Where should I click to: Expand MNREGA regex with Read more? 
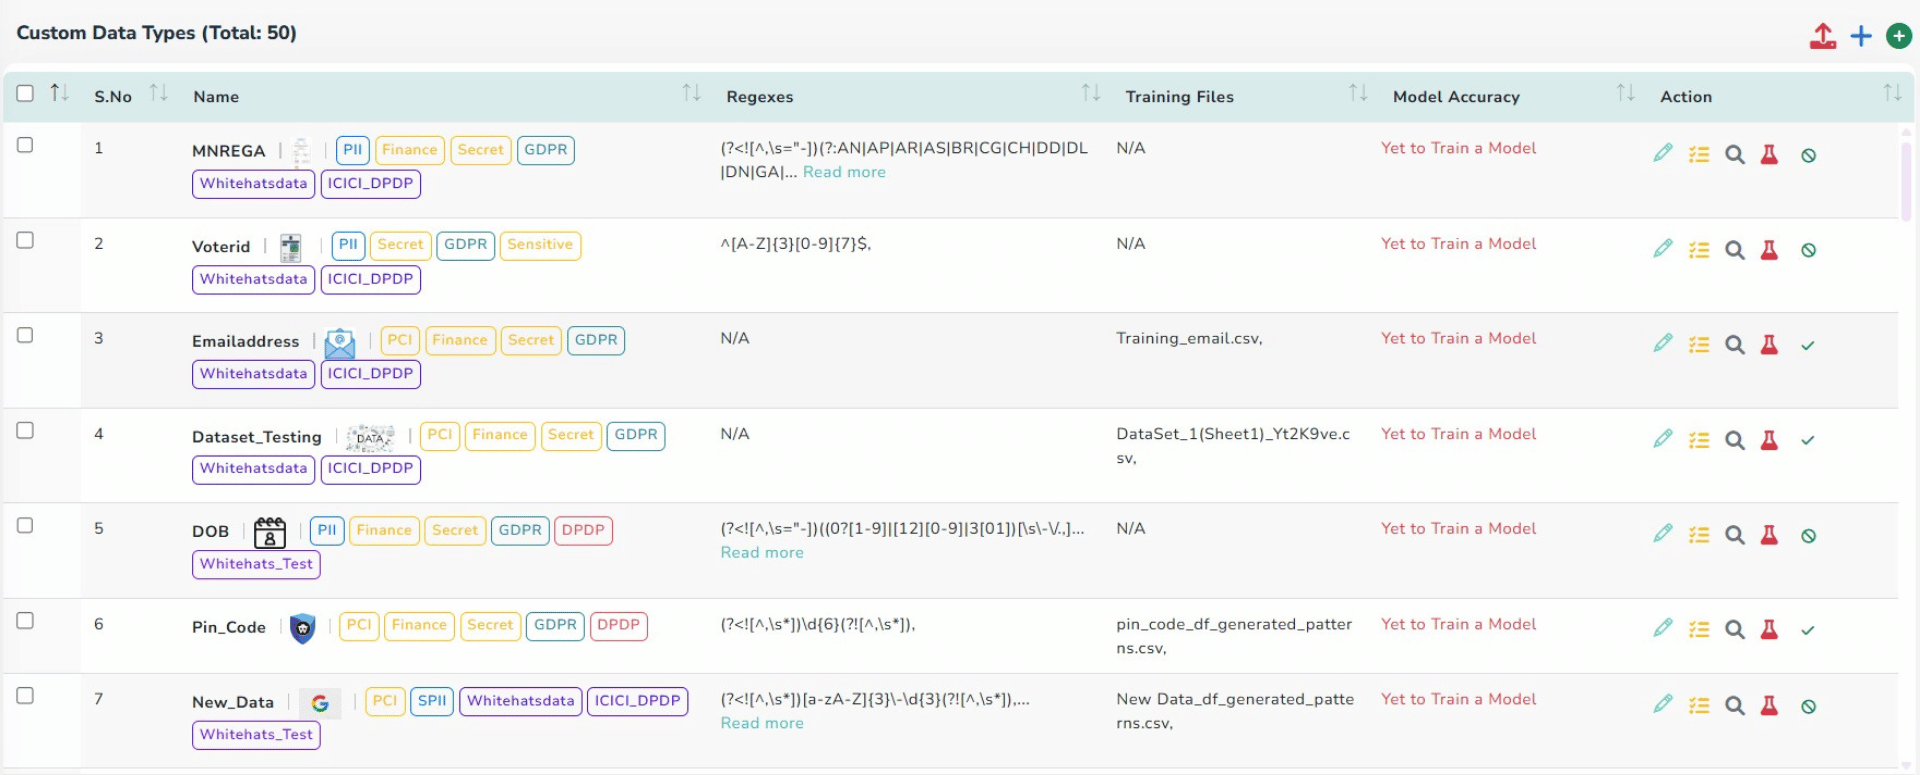click(843, 172)
